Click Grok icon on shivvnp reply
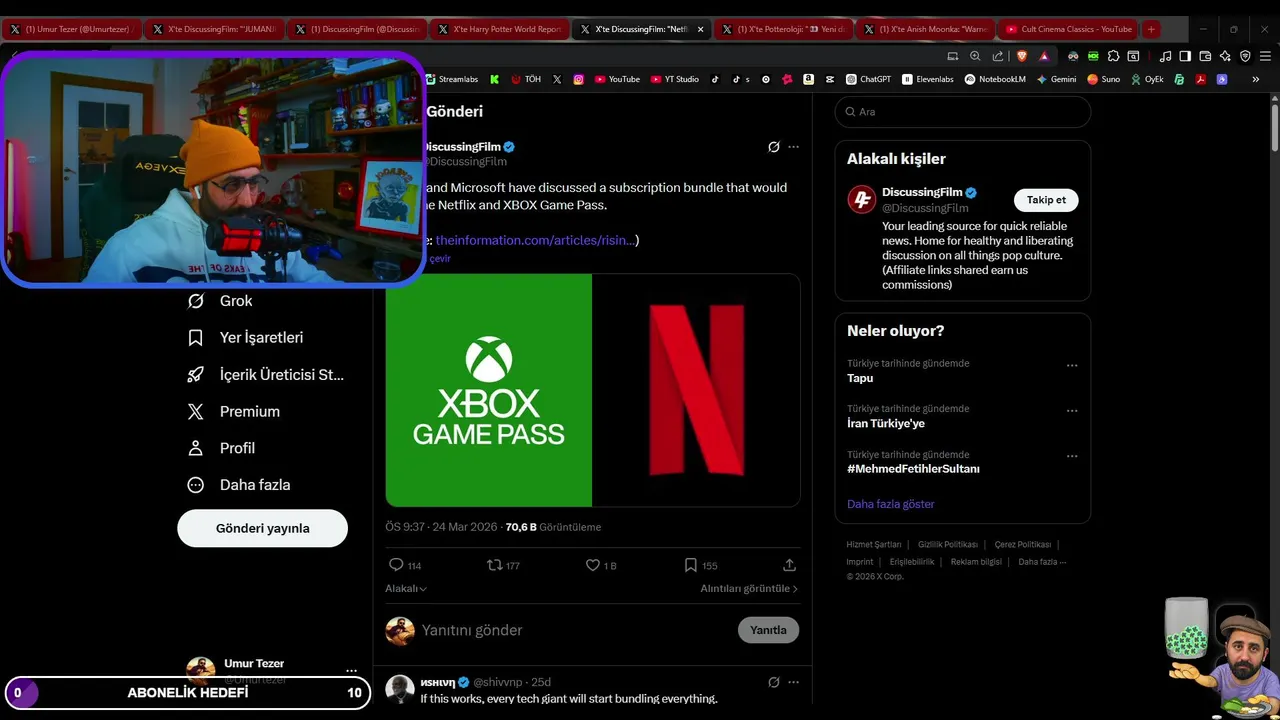Viewport: 1280px width, 720px height. tap(773, 682)
